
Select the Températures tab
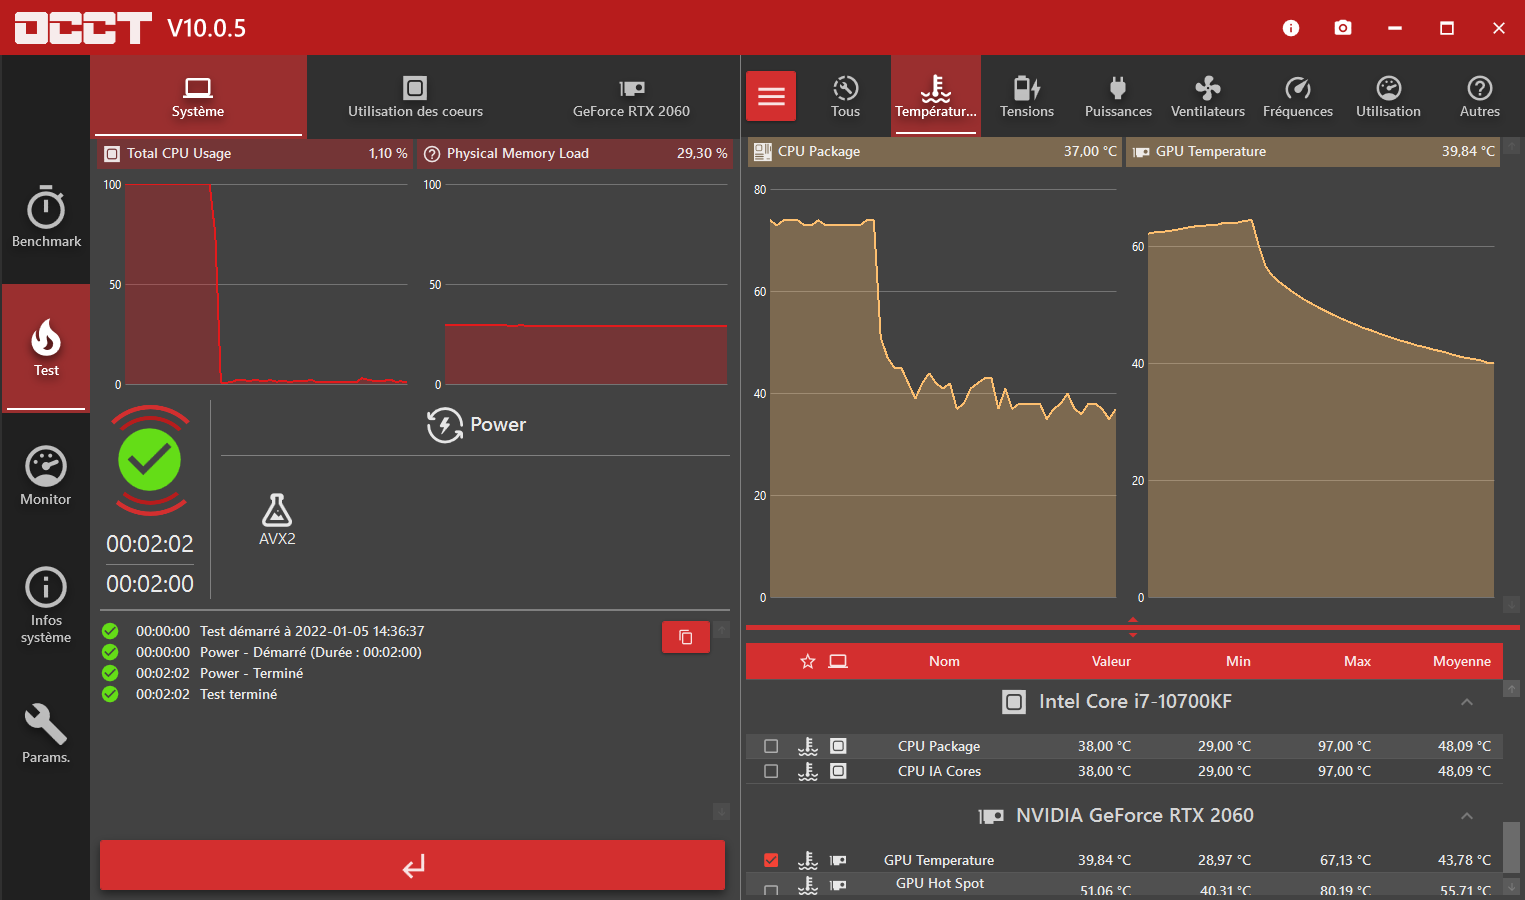point(936,96)
